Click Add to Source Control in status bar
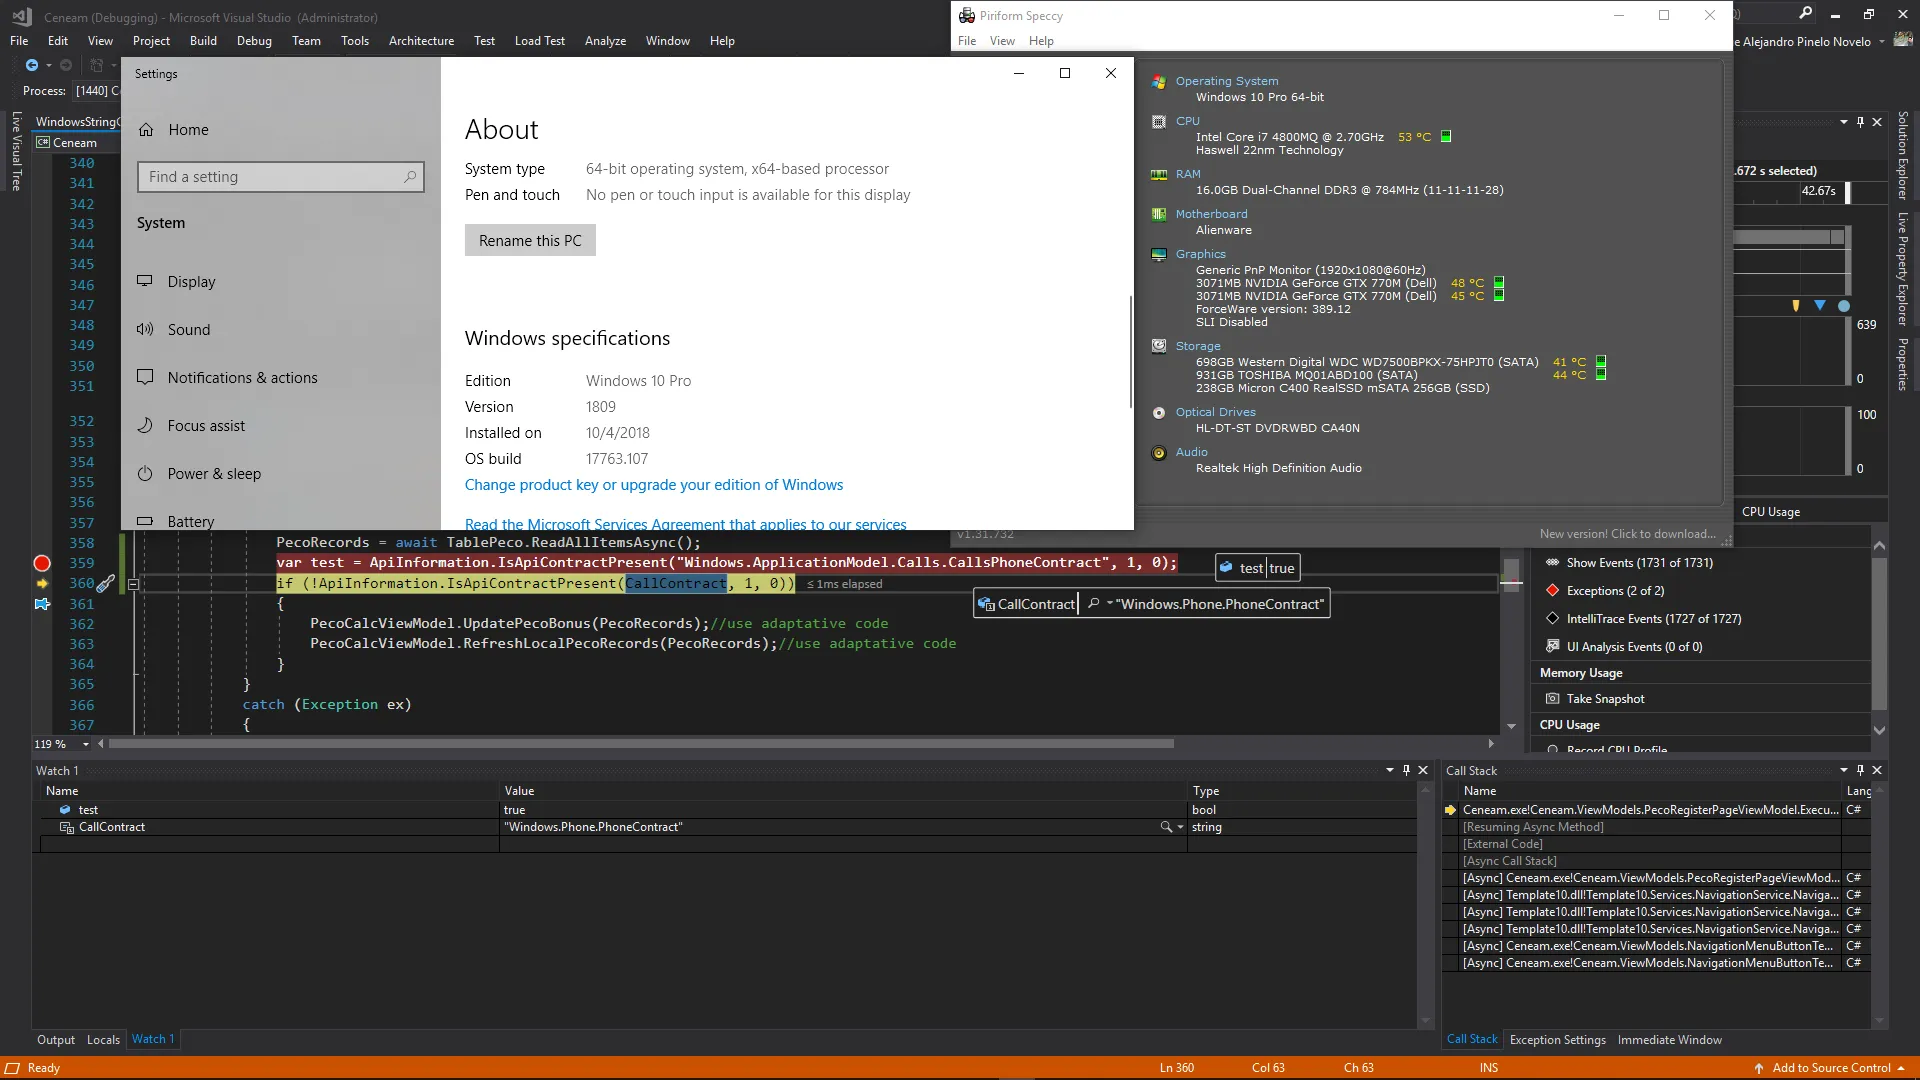1920x1080 pixels. (x=1830, y=1068)
